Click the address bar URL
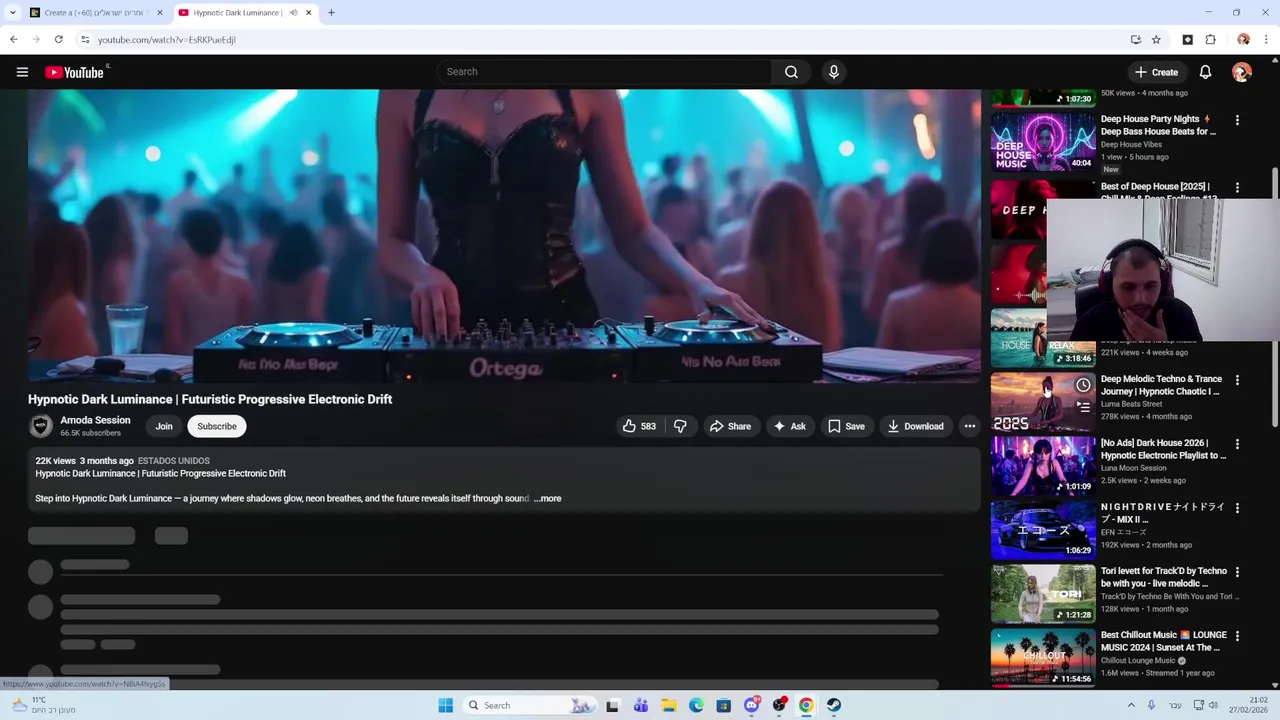The height and width of the screenshot is (720, 1280). pos(166,40)
